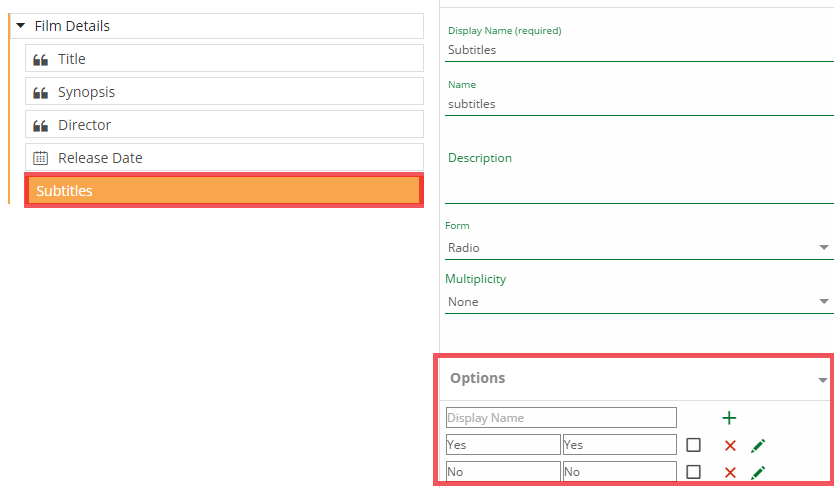Collapse the Options panel with arrow
The width and height of the screenshot is (834, 488).
coord(822,380)
